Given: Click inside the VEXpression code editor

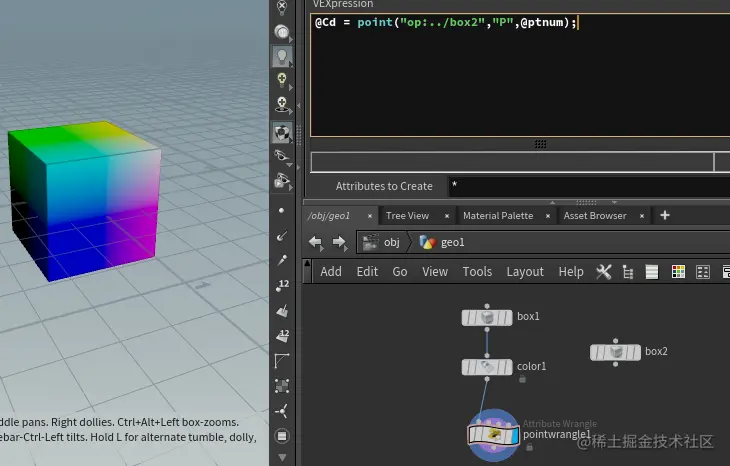Looking at the screenshot, I should 520,74.
